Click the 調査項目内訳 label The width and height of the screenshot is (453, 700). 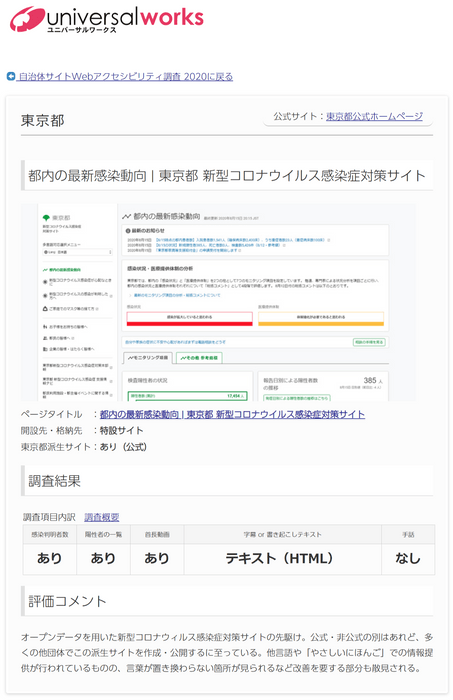[x=50, y=517]
